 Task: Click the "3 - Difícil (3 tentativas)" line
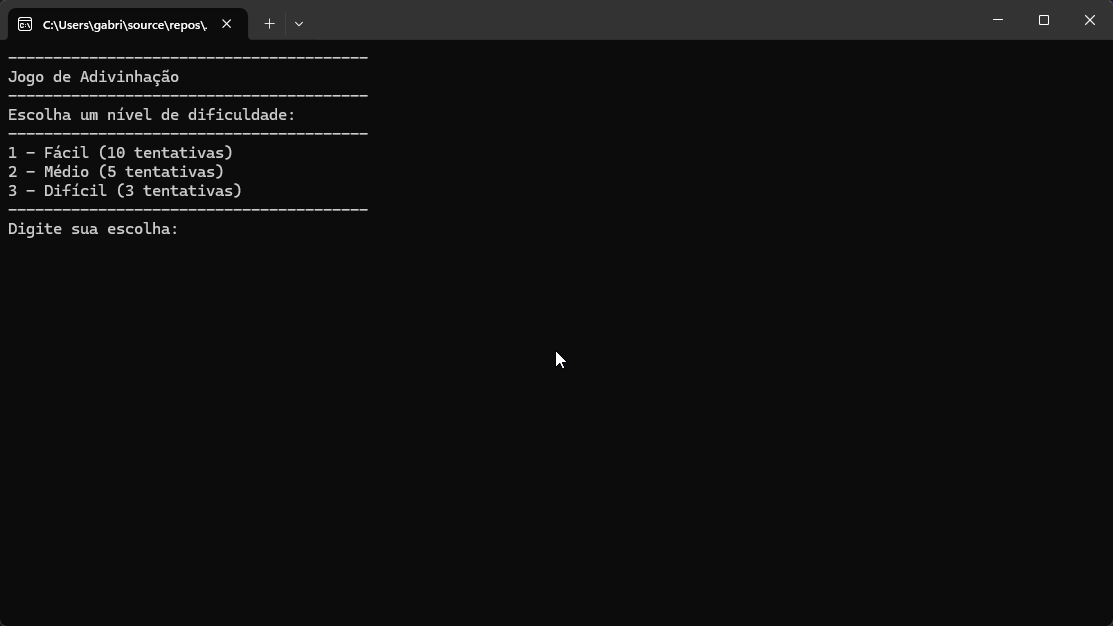coord(125,191)
